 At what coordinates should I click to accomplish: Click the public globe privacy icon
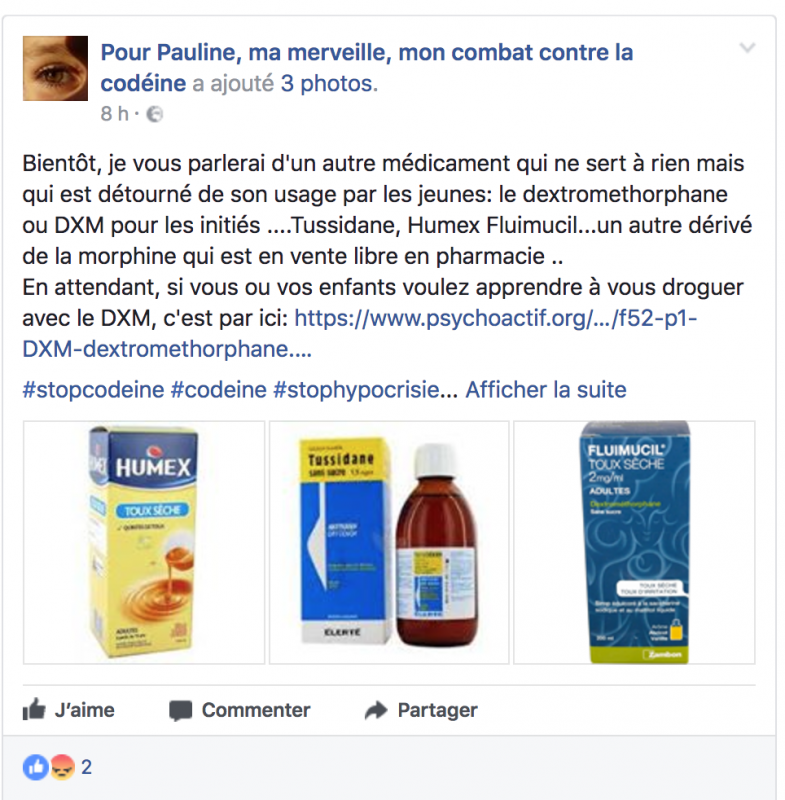coord(155,114)
